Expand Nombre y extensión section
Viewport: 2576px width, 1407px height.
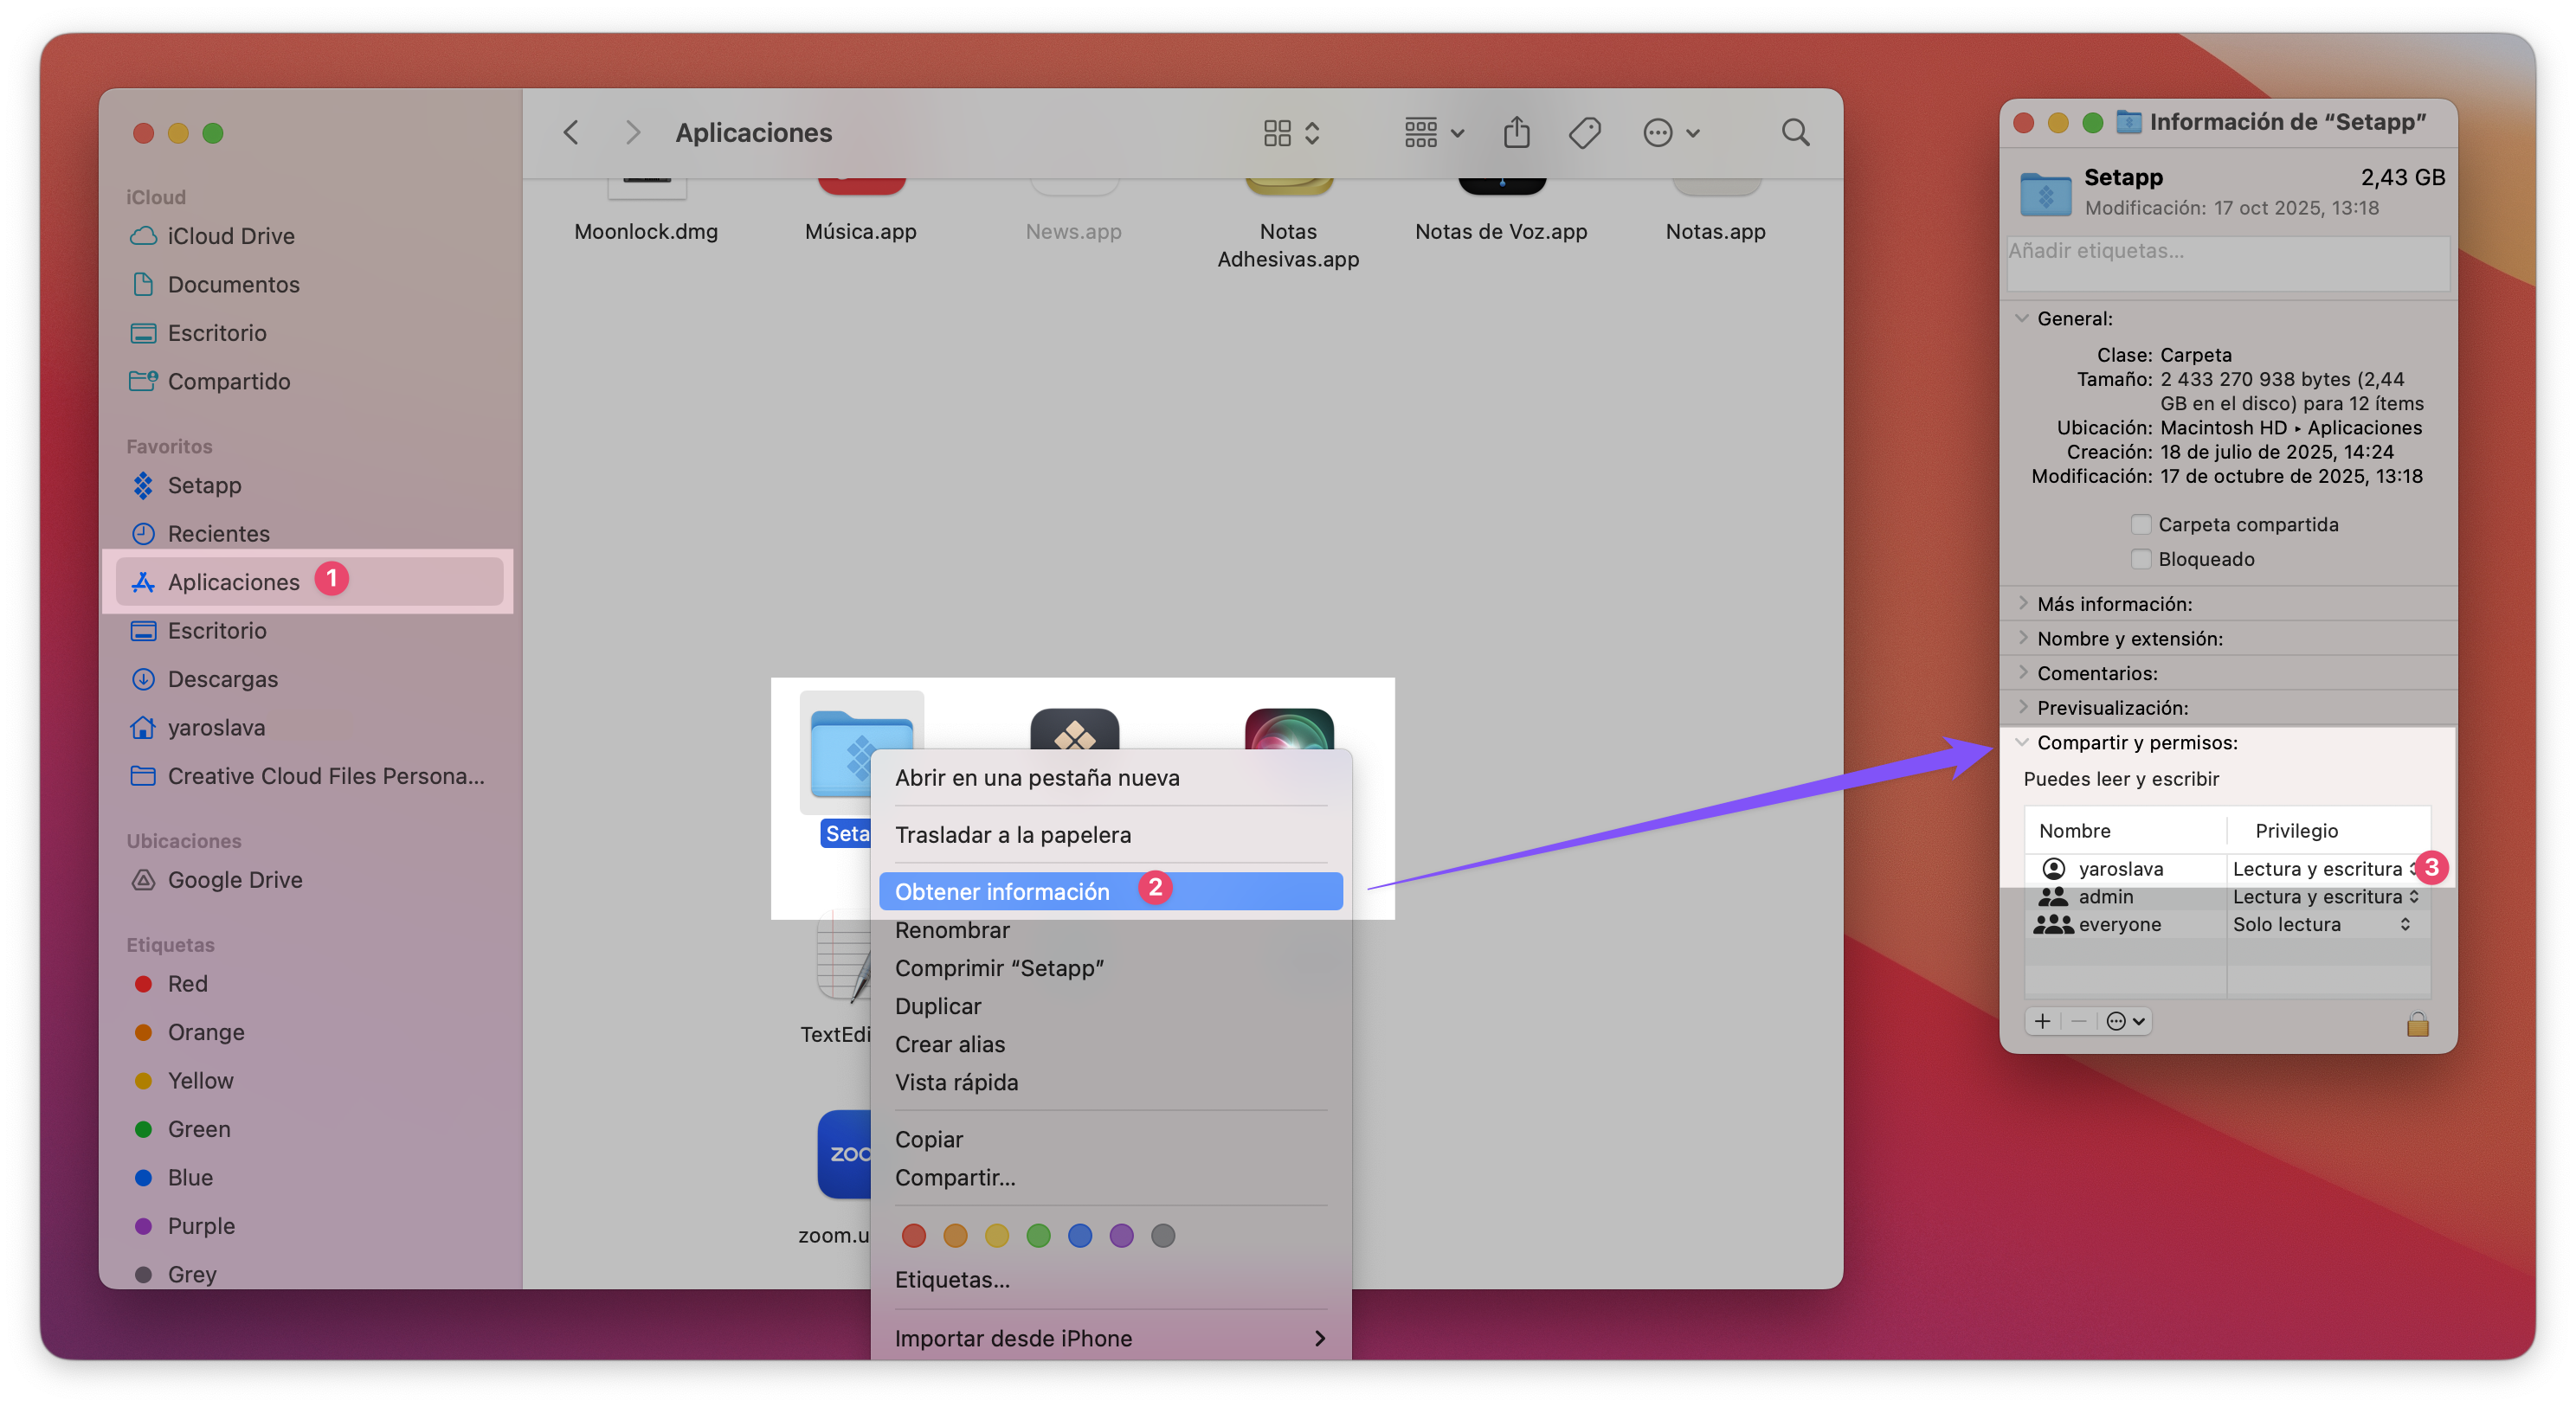2022,638
